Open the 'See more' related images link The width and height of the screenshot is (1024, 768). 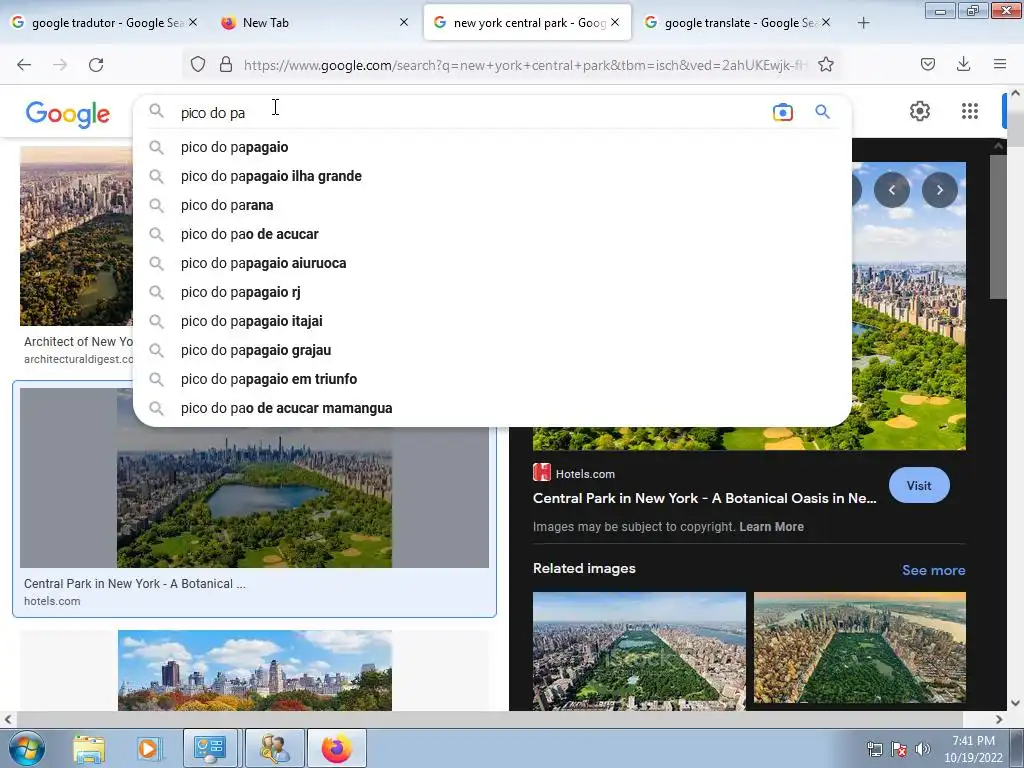933,570
